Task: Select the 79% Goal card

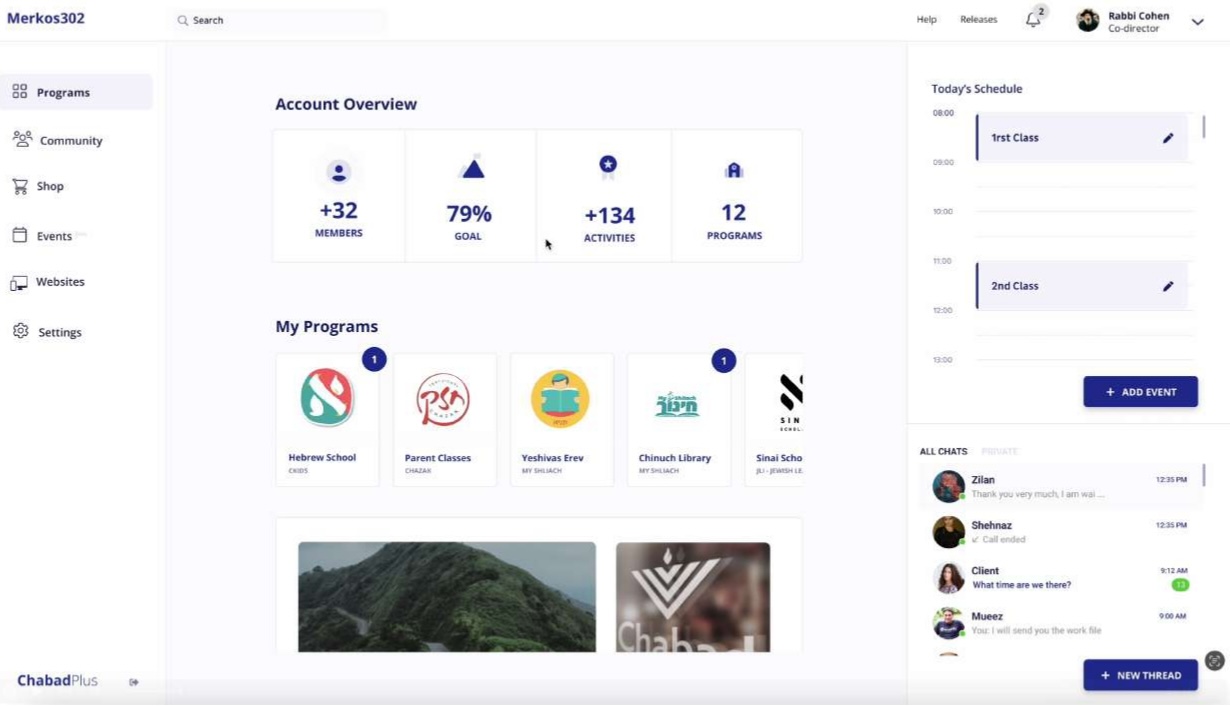Action: pyautogui.click(x=471, y=196)
